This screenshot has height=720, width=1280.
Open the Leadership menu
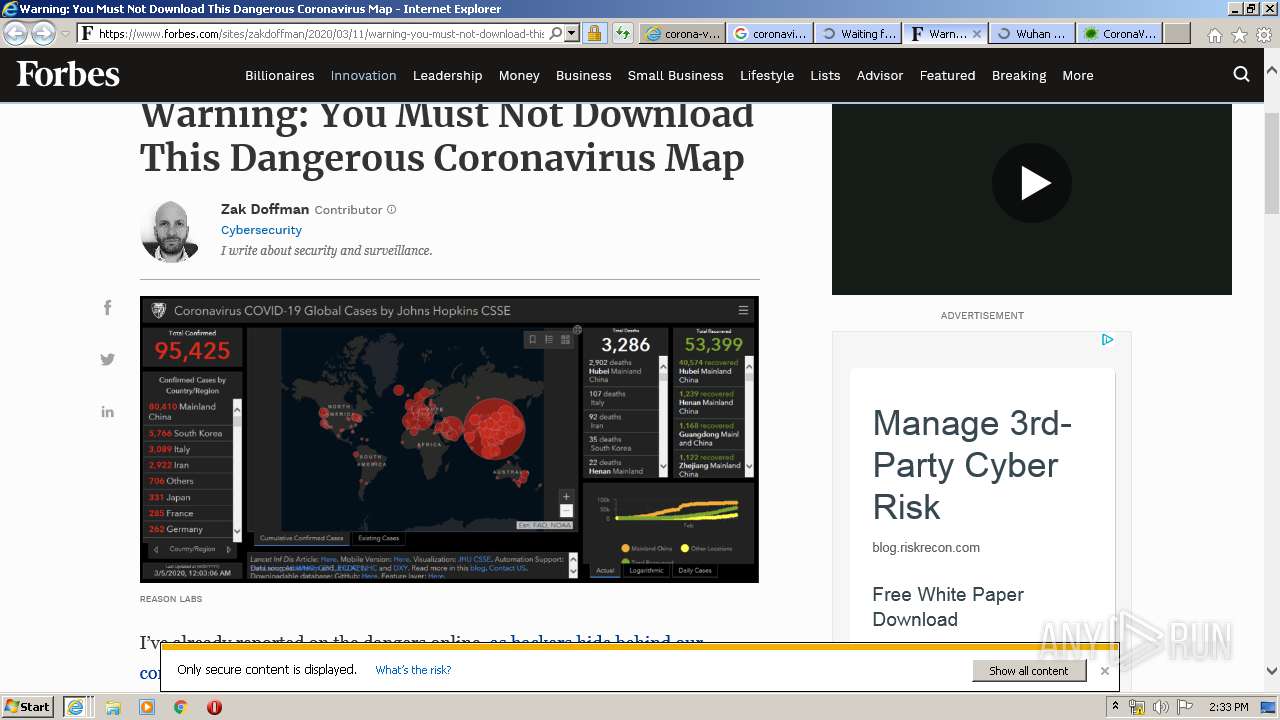[447, 75]
